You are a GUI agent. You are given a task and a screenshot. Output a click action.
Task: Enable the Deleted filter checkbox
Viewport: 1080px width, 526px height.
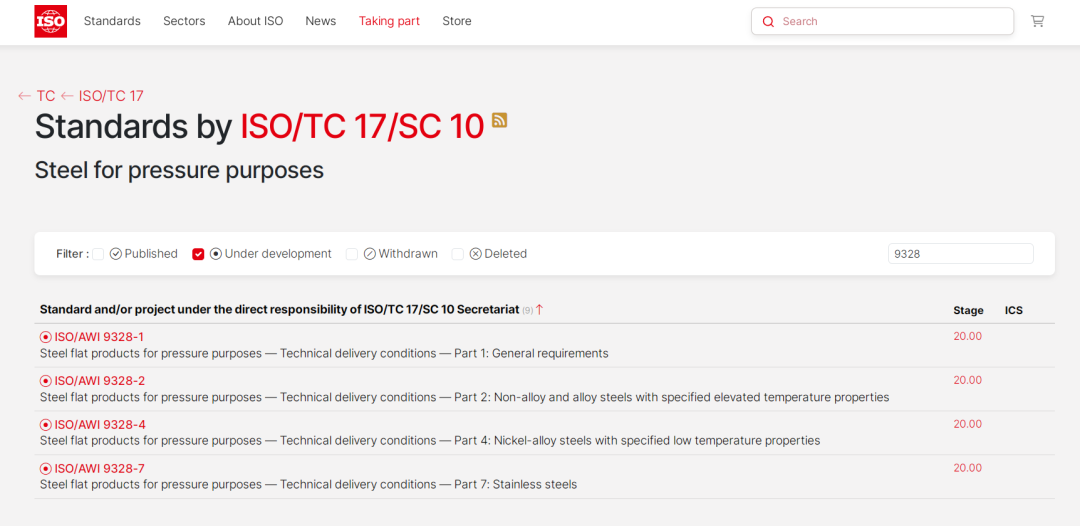pos(458,254)
